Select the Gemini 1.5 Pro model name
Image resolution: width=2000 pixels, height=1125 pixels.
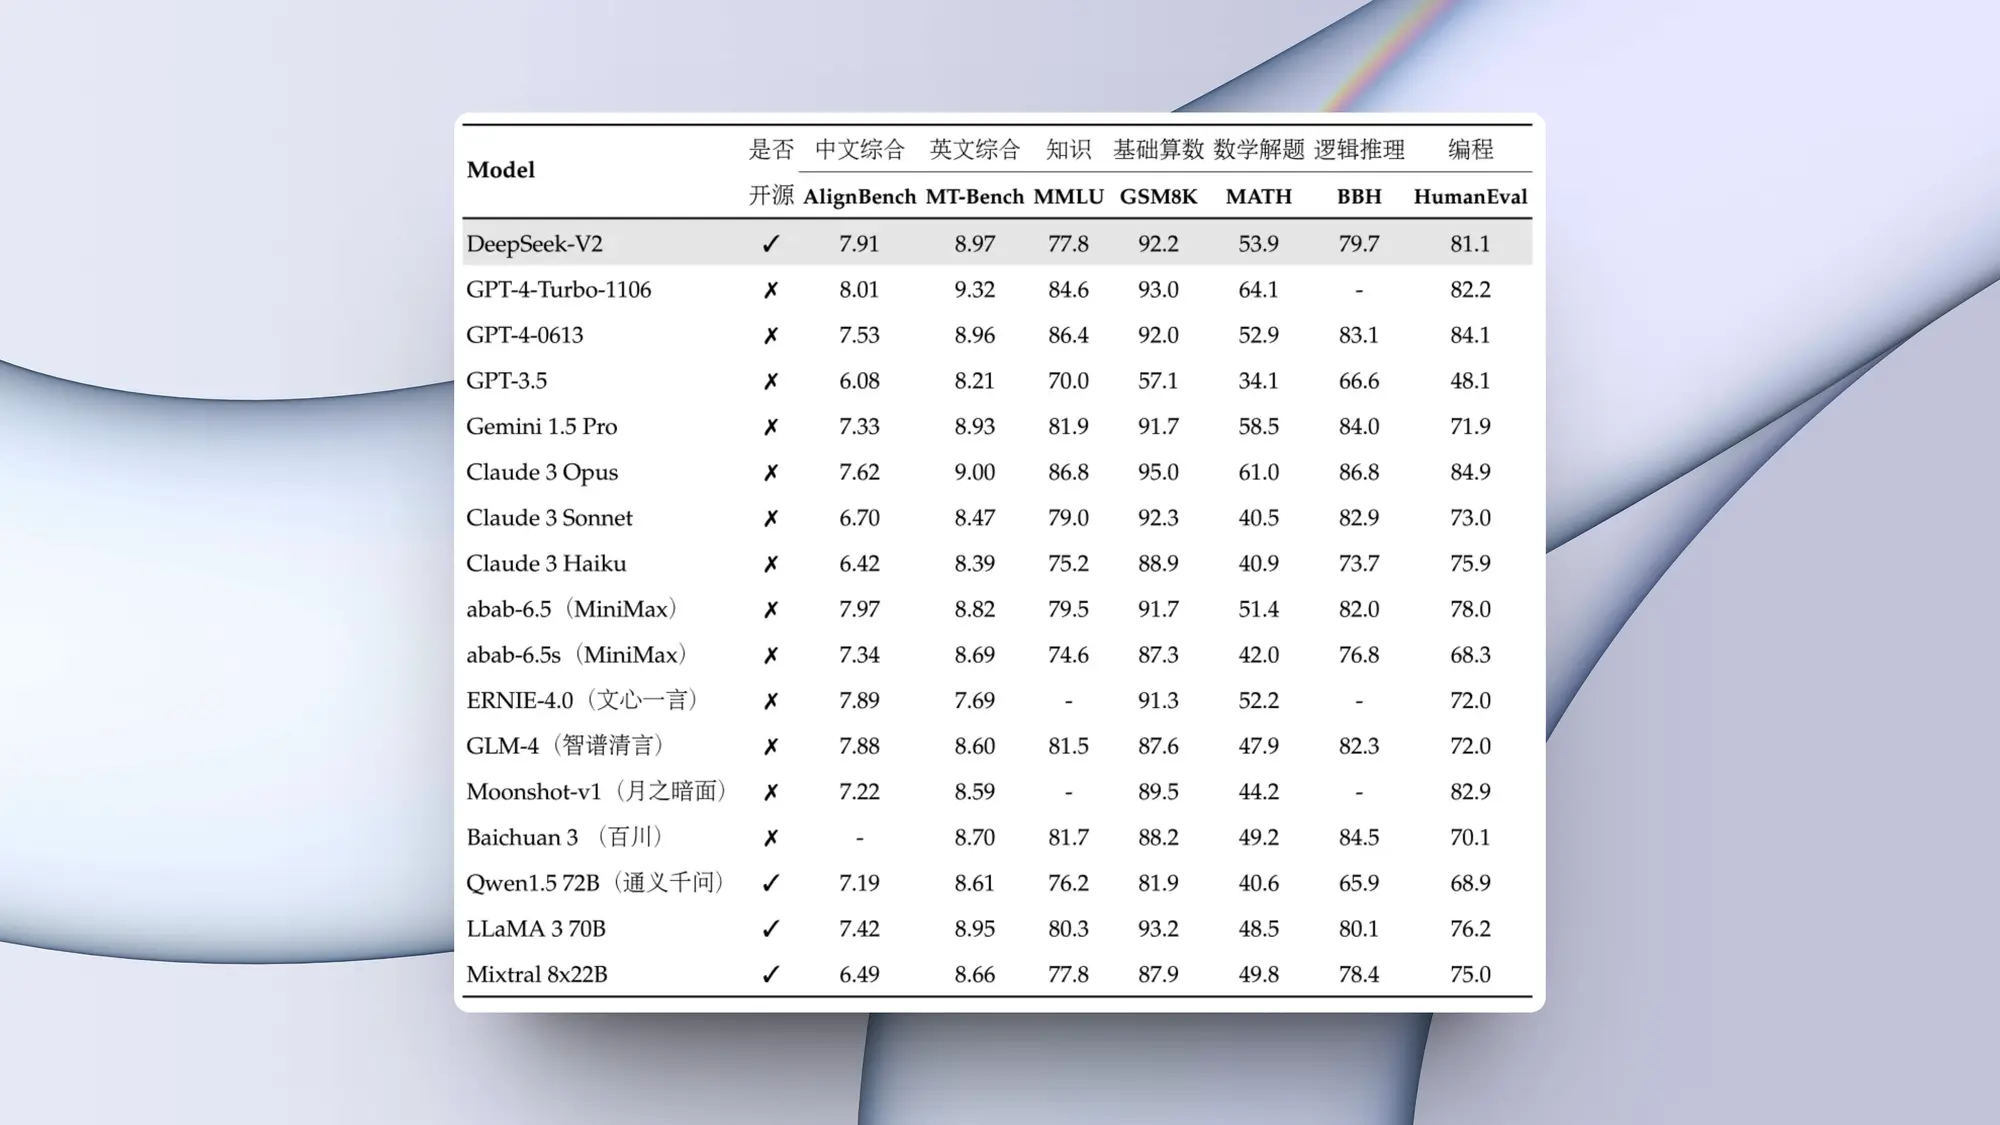click(541, 427)
